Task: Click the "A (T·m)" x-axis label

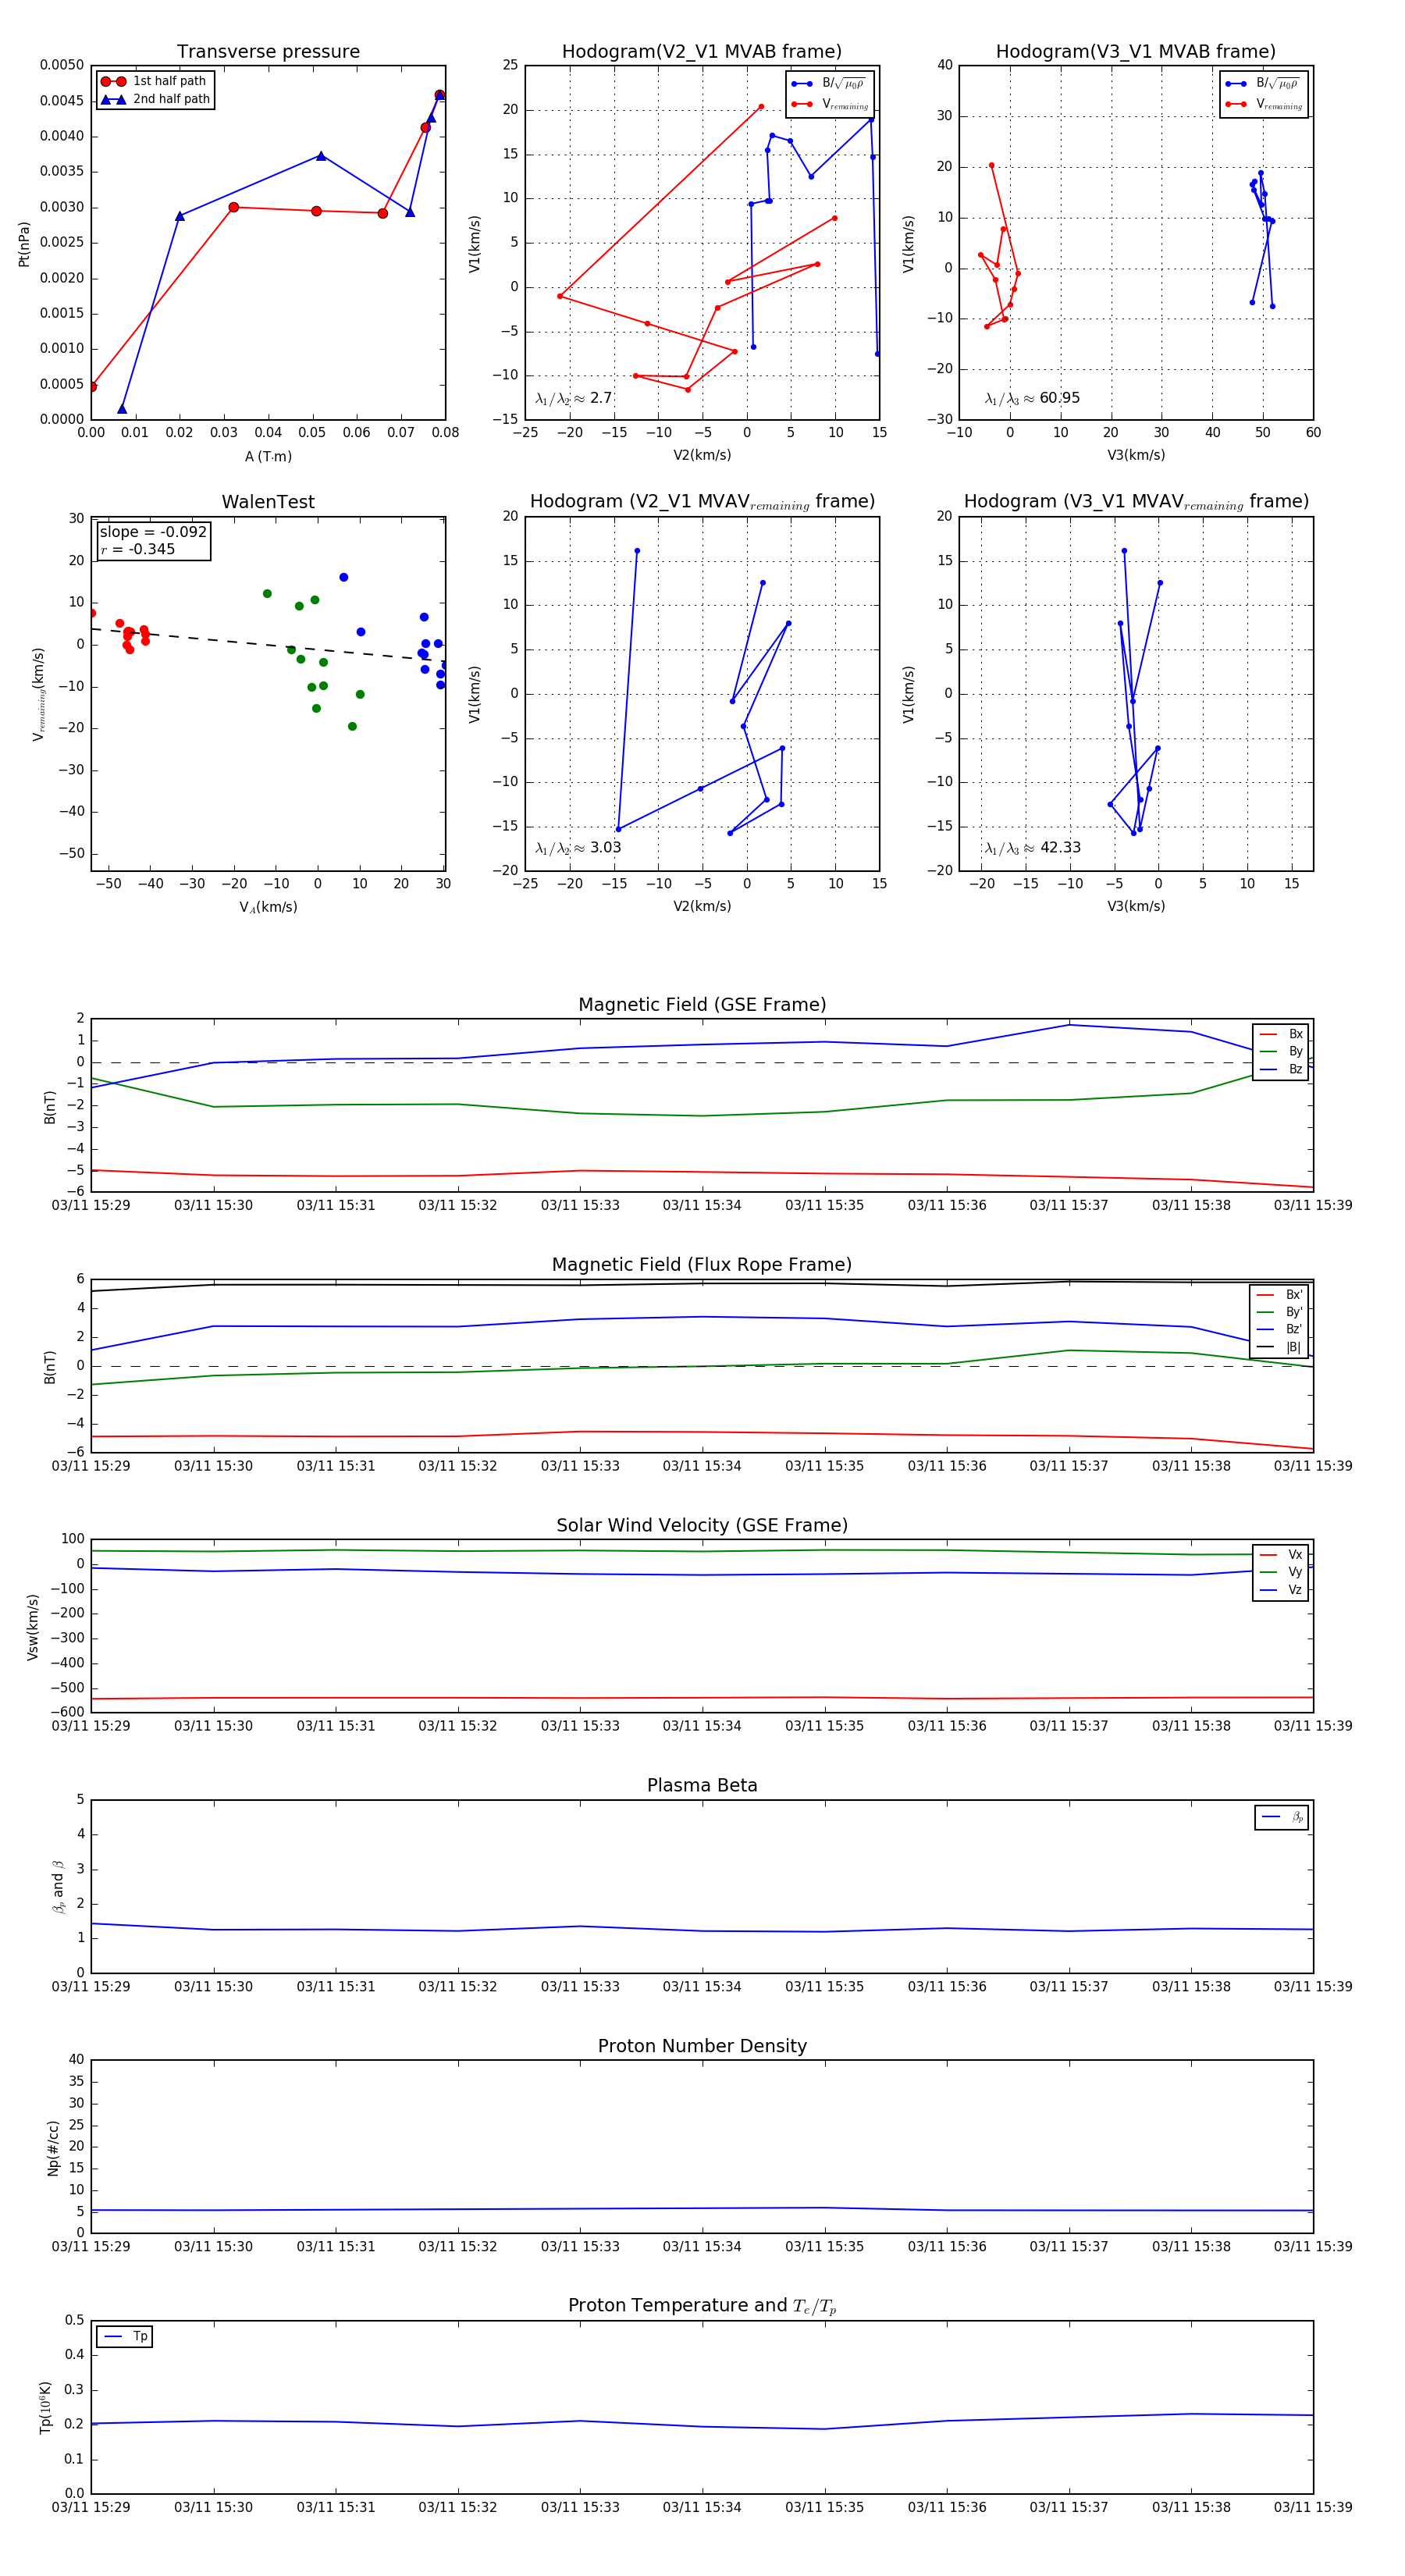Action: click(268, 456)
